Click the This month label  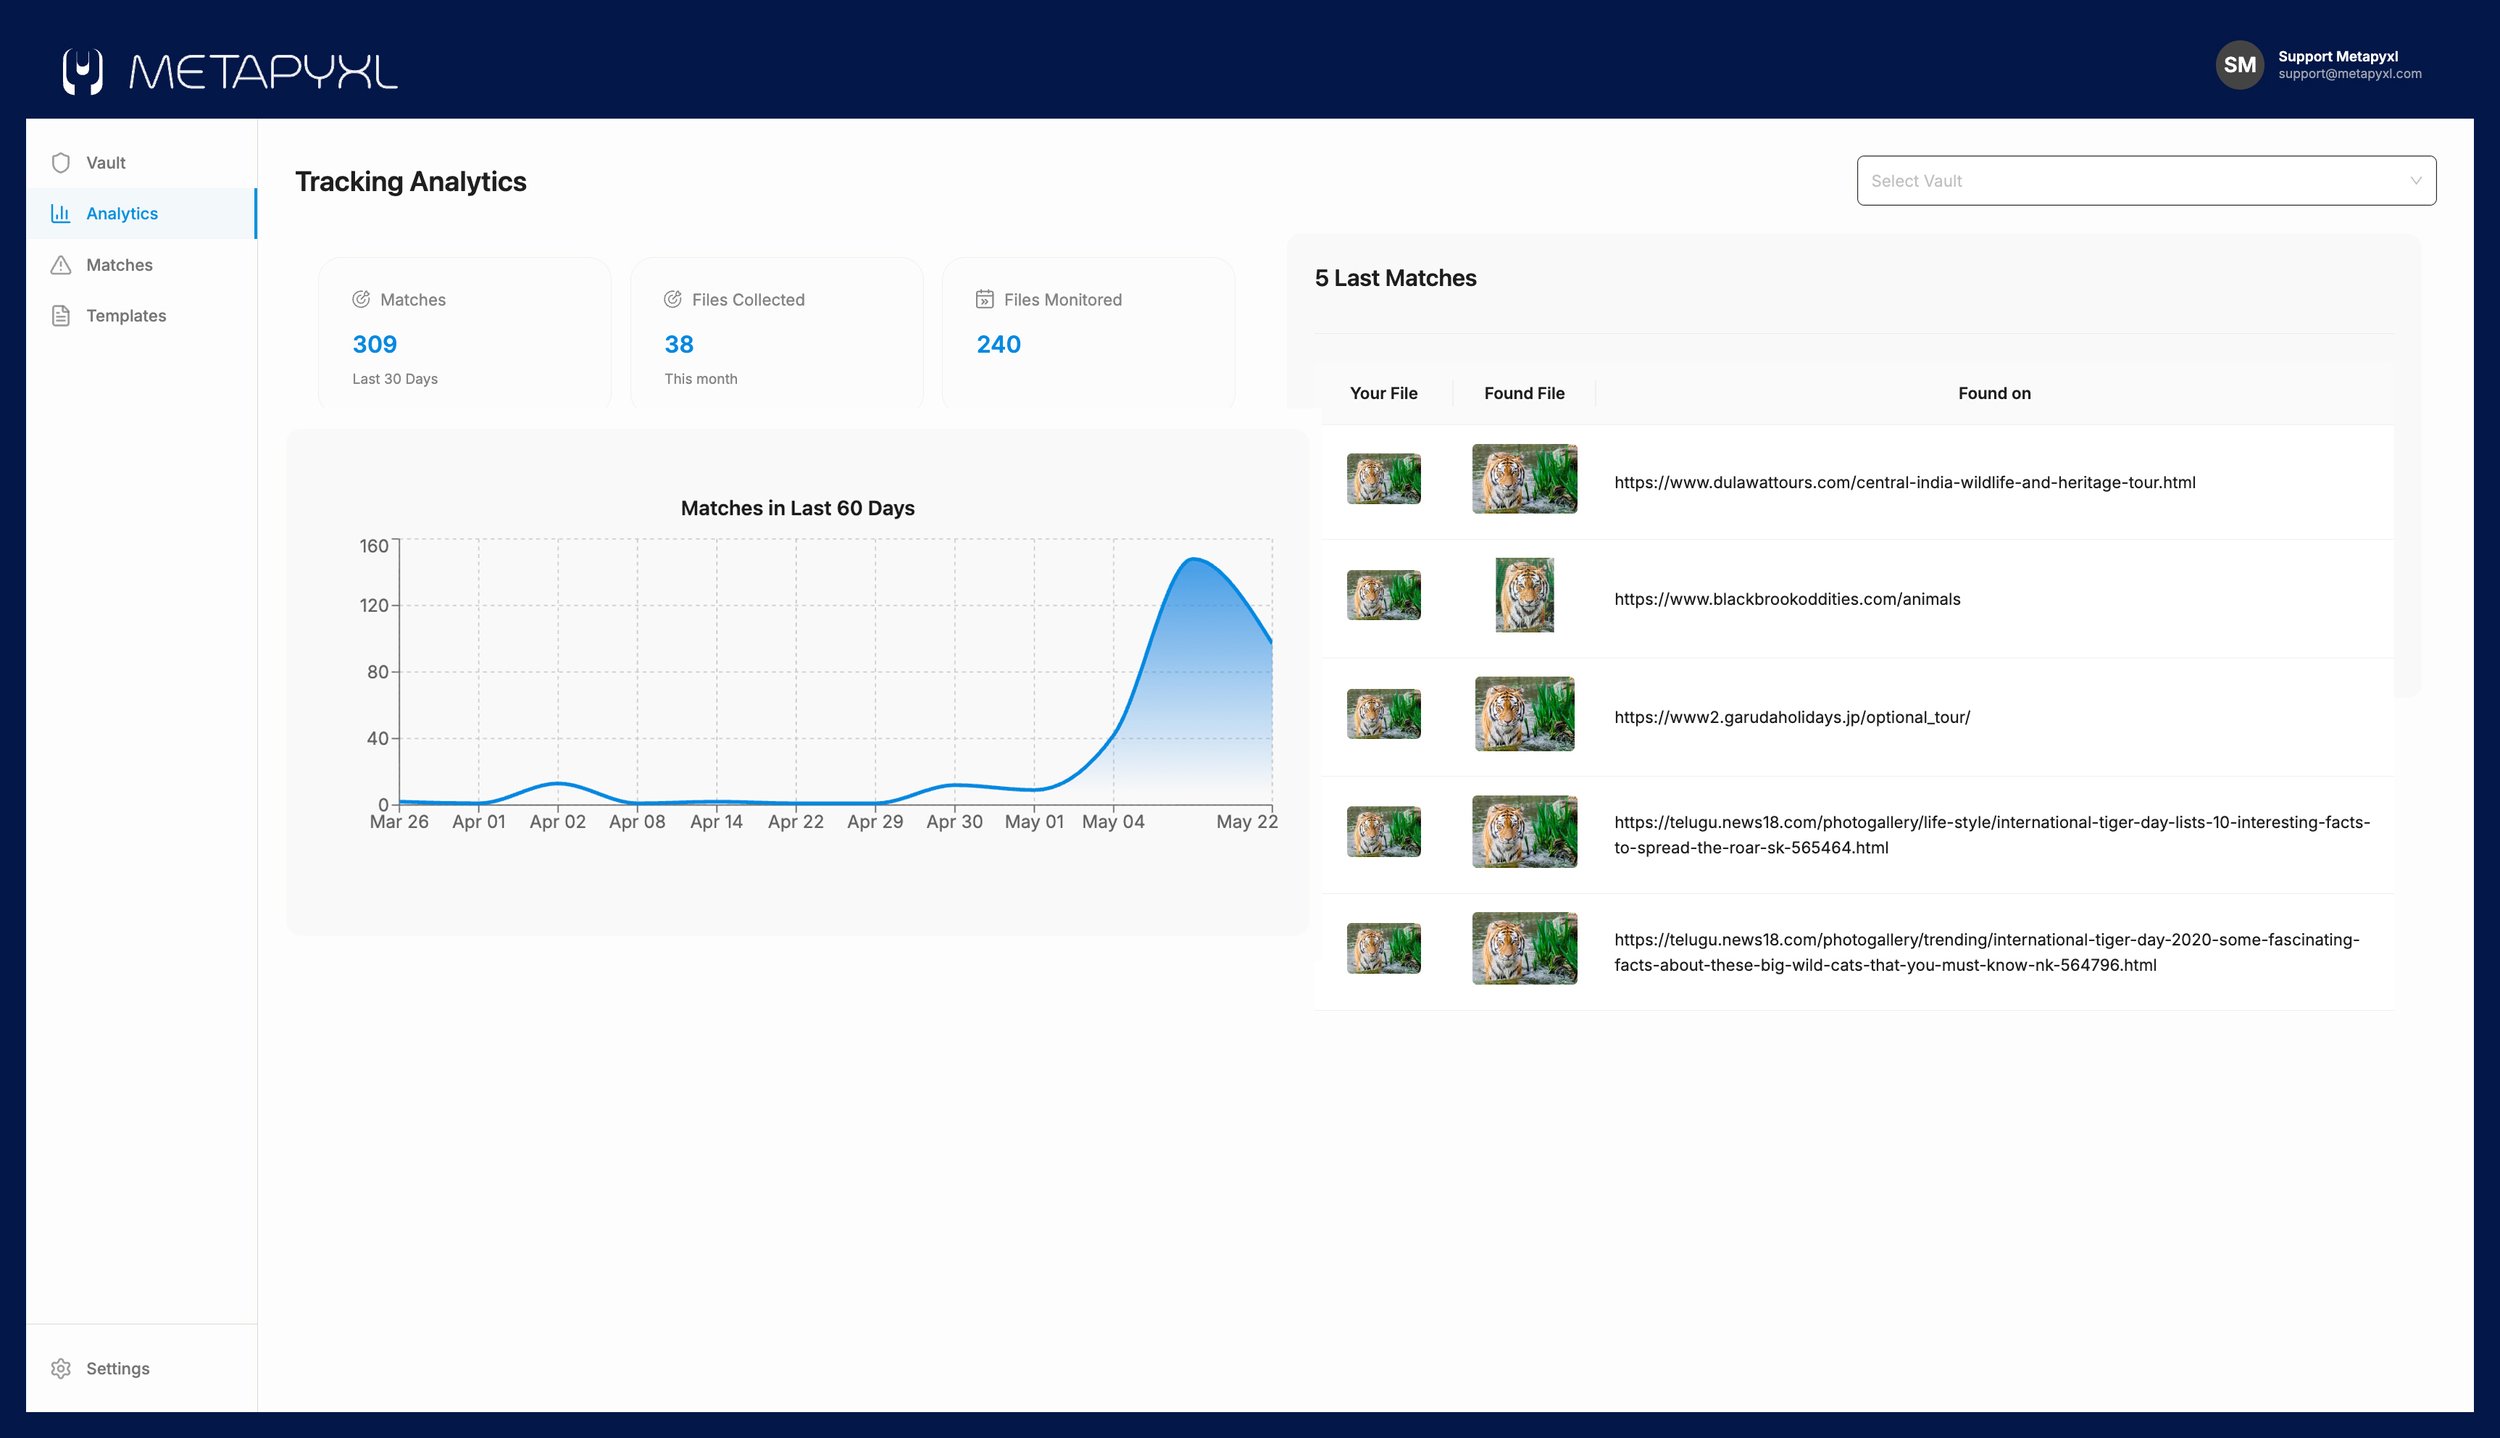pyautogui.click(x=701, y=379)
